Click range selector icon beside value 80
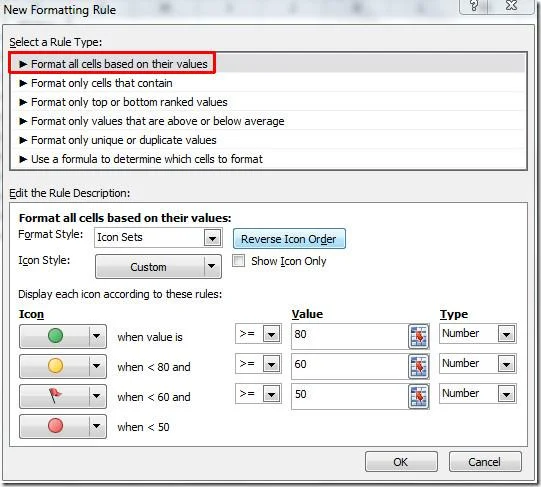 [419, 336]
